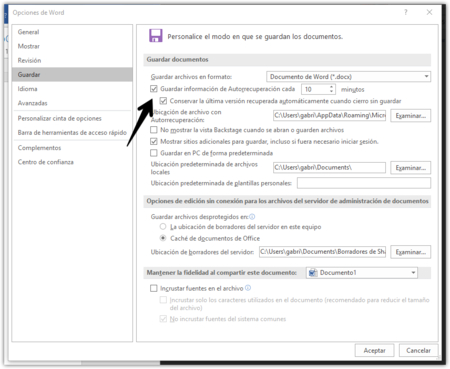
Task: Select the Guardar options category
Action: [72, 75]
